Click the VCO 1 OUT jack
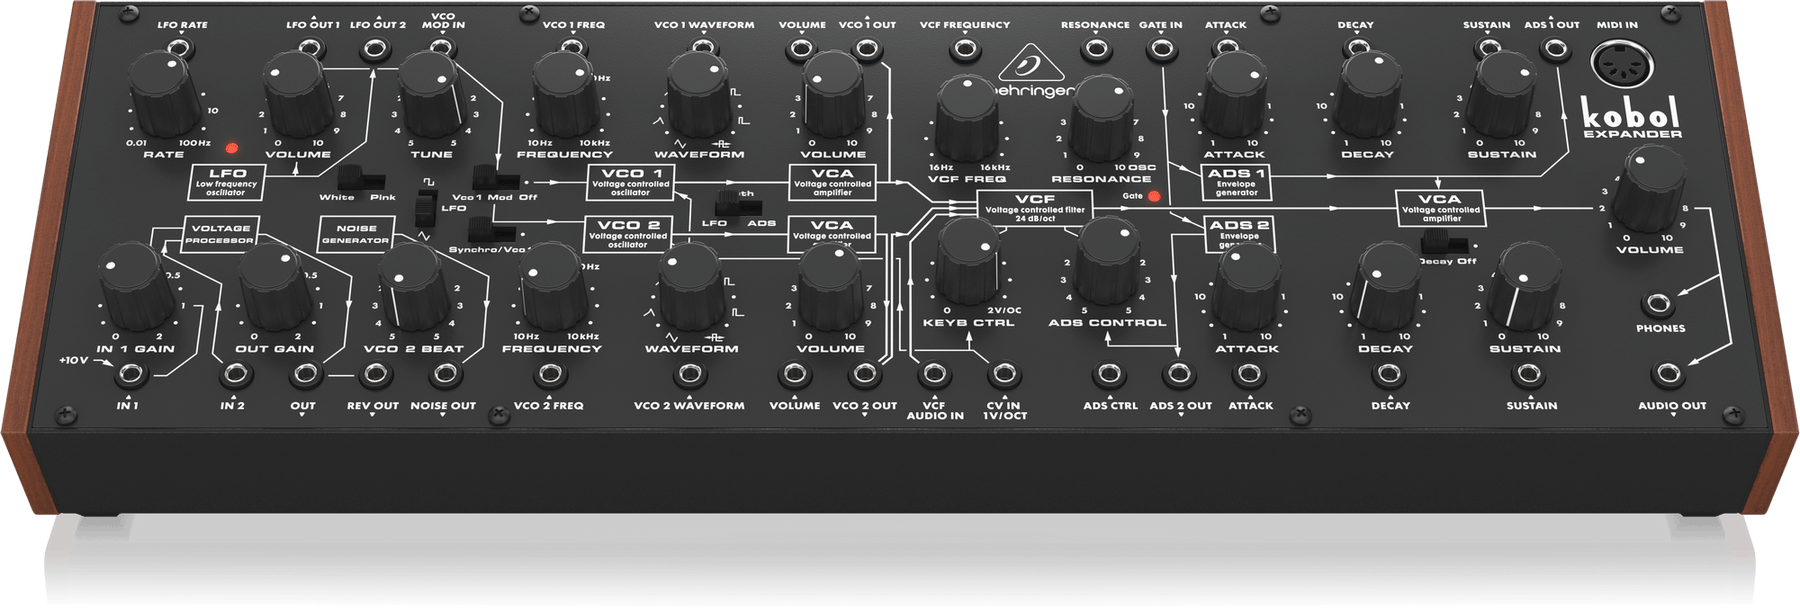Screen dimensions: 1800x610 pyautogui.click(x=867, y=48)
